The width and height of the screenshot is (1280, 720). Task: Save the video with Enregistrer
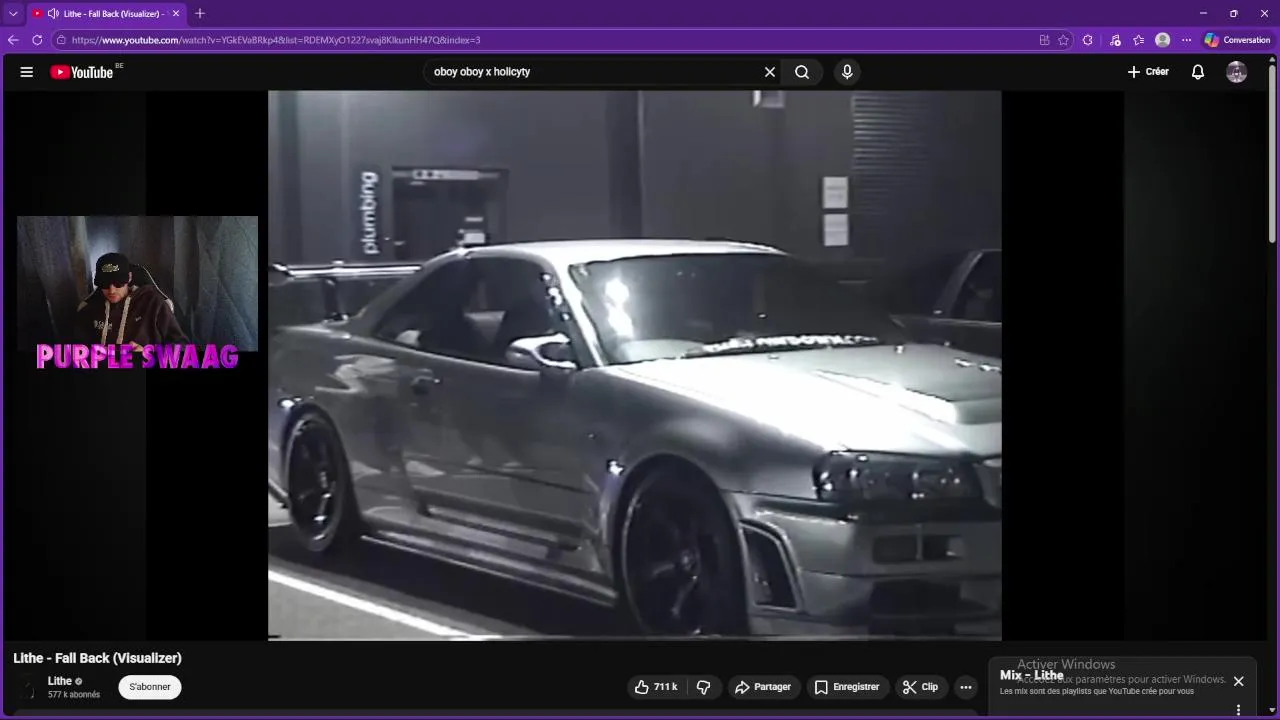847,687
